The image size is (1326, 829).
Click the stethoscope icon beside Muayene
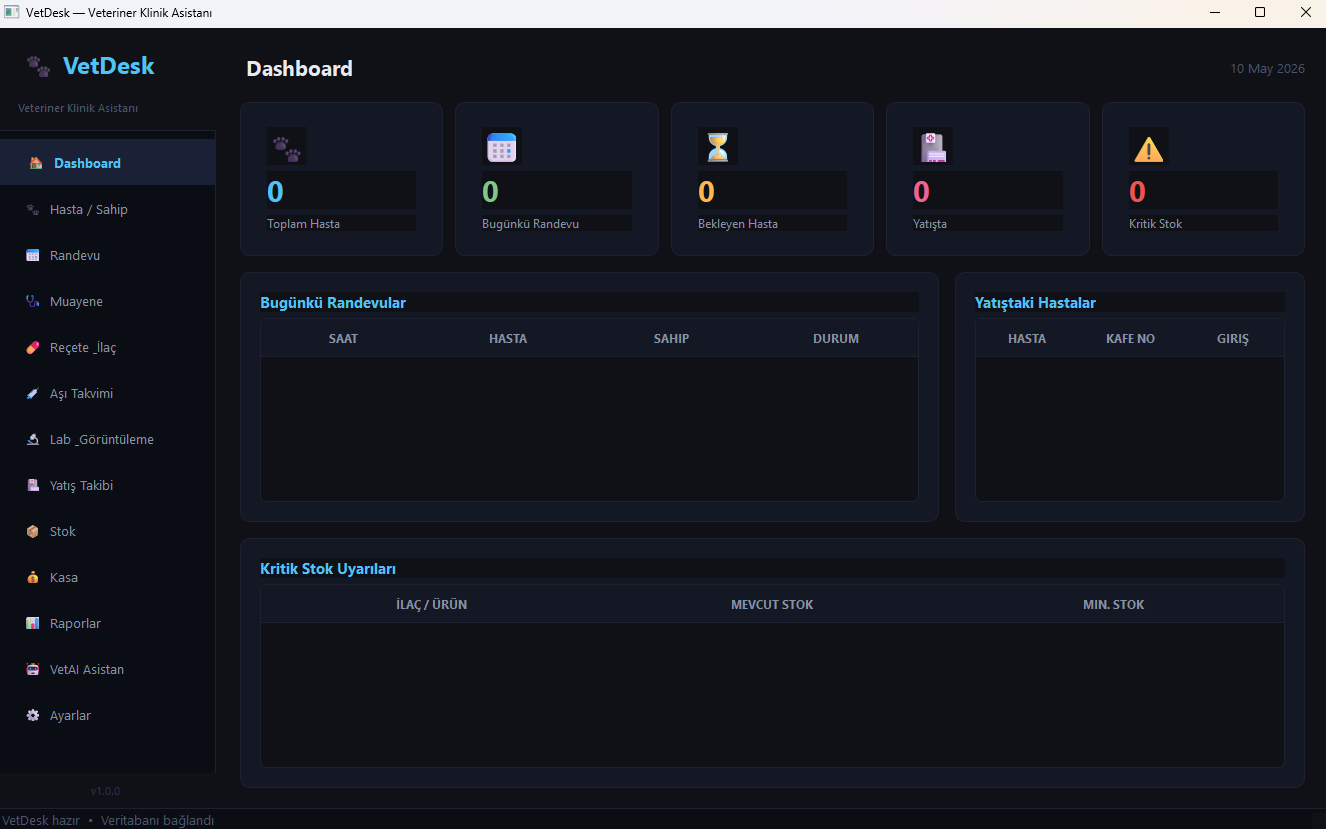pos(32,301)
